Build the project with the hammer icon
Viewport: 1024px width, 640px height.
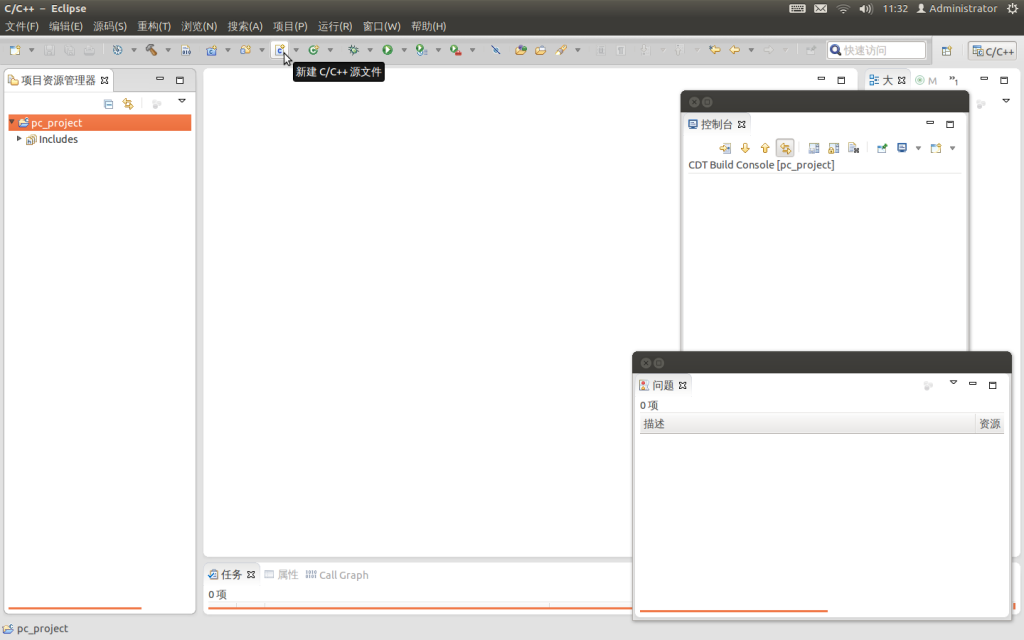[150, 49]
